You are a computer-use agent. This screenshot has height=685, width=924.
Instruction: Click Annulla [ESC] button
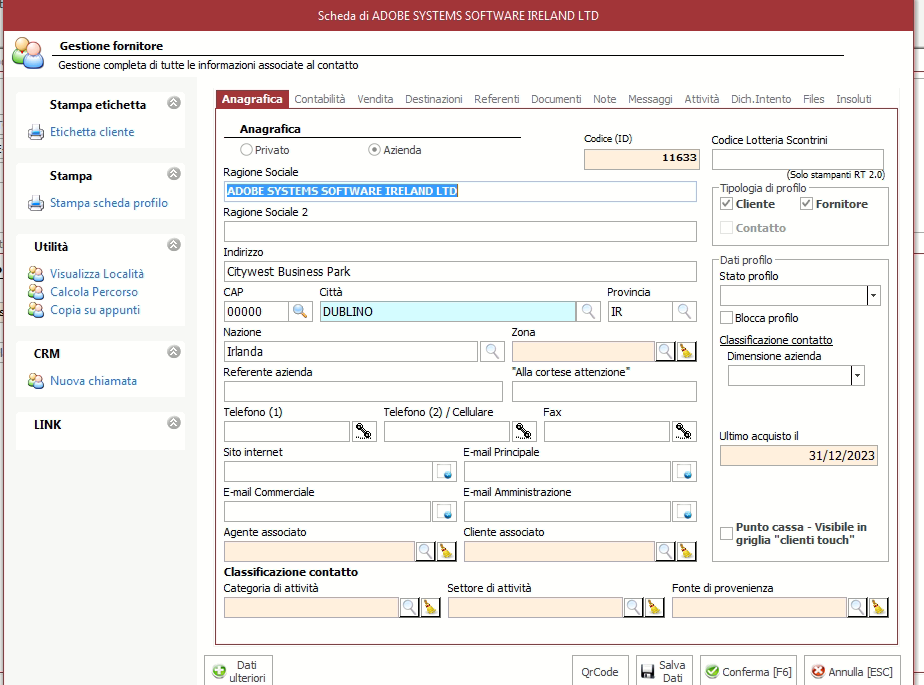[x=852, y=671]
